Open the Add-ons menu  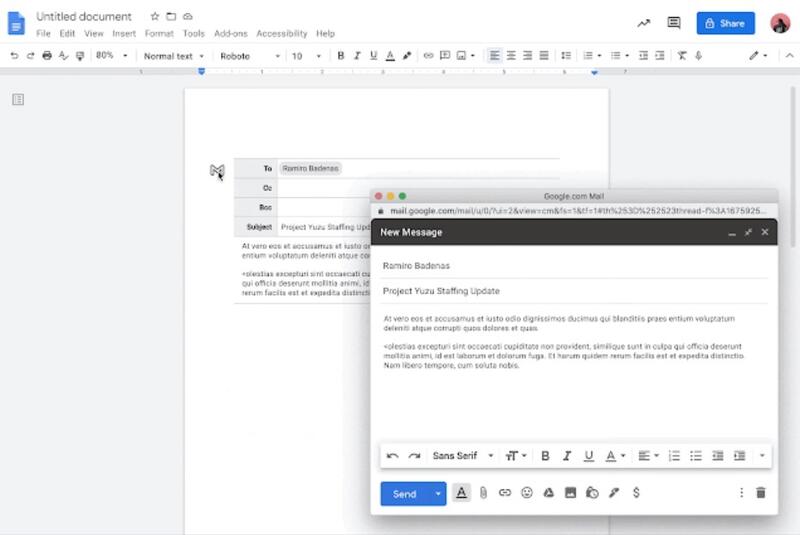pos(231,33)
